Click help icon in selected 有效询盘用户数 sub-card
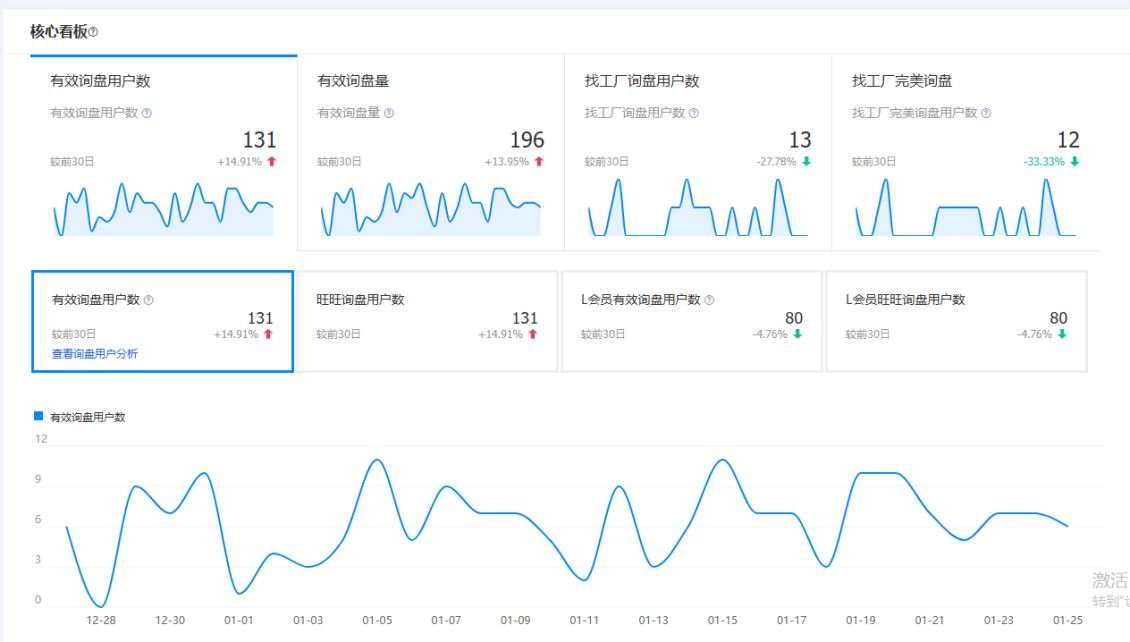The image size is (1130, 642). coord(148,300)
